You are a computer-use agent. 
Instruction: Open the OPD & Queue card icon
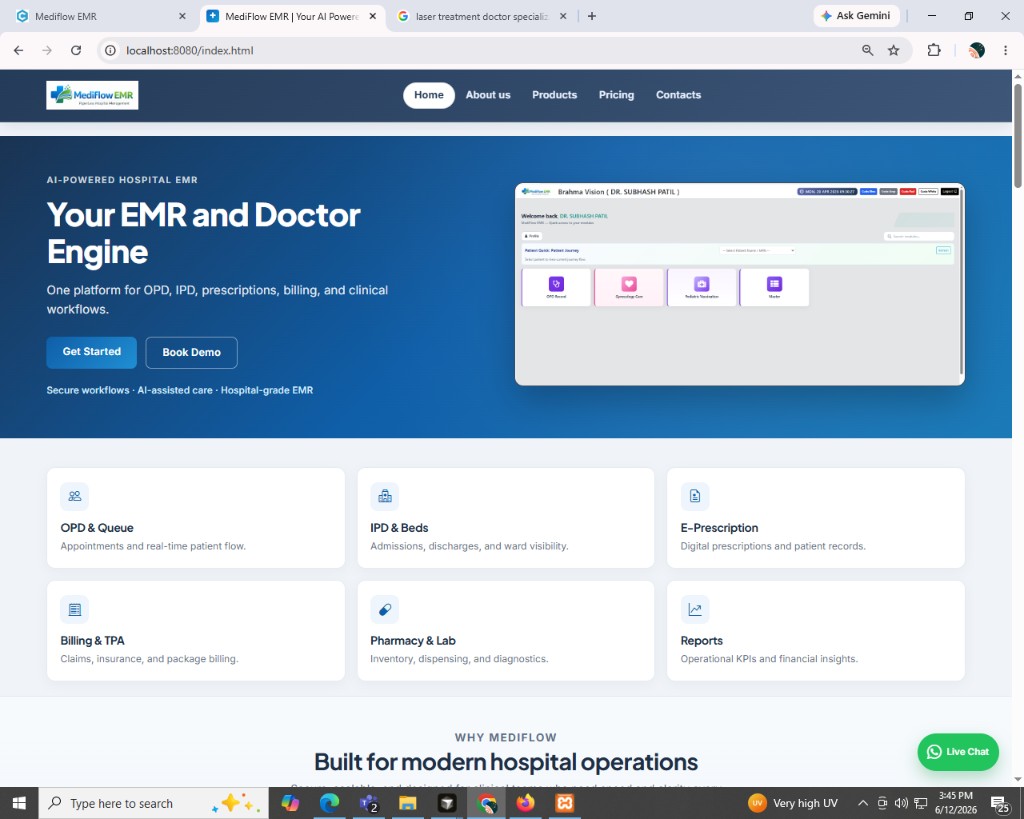click(74, 496)
